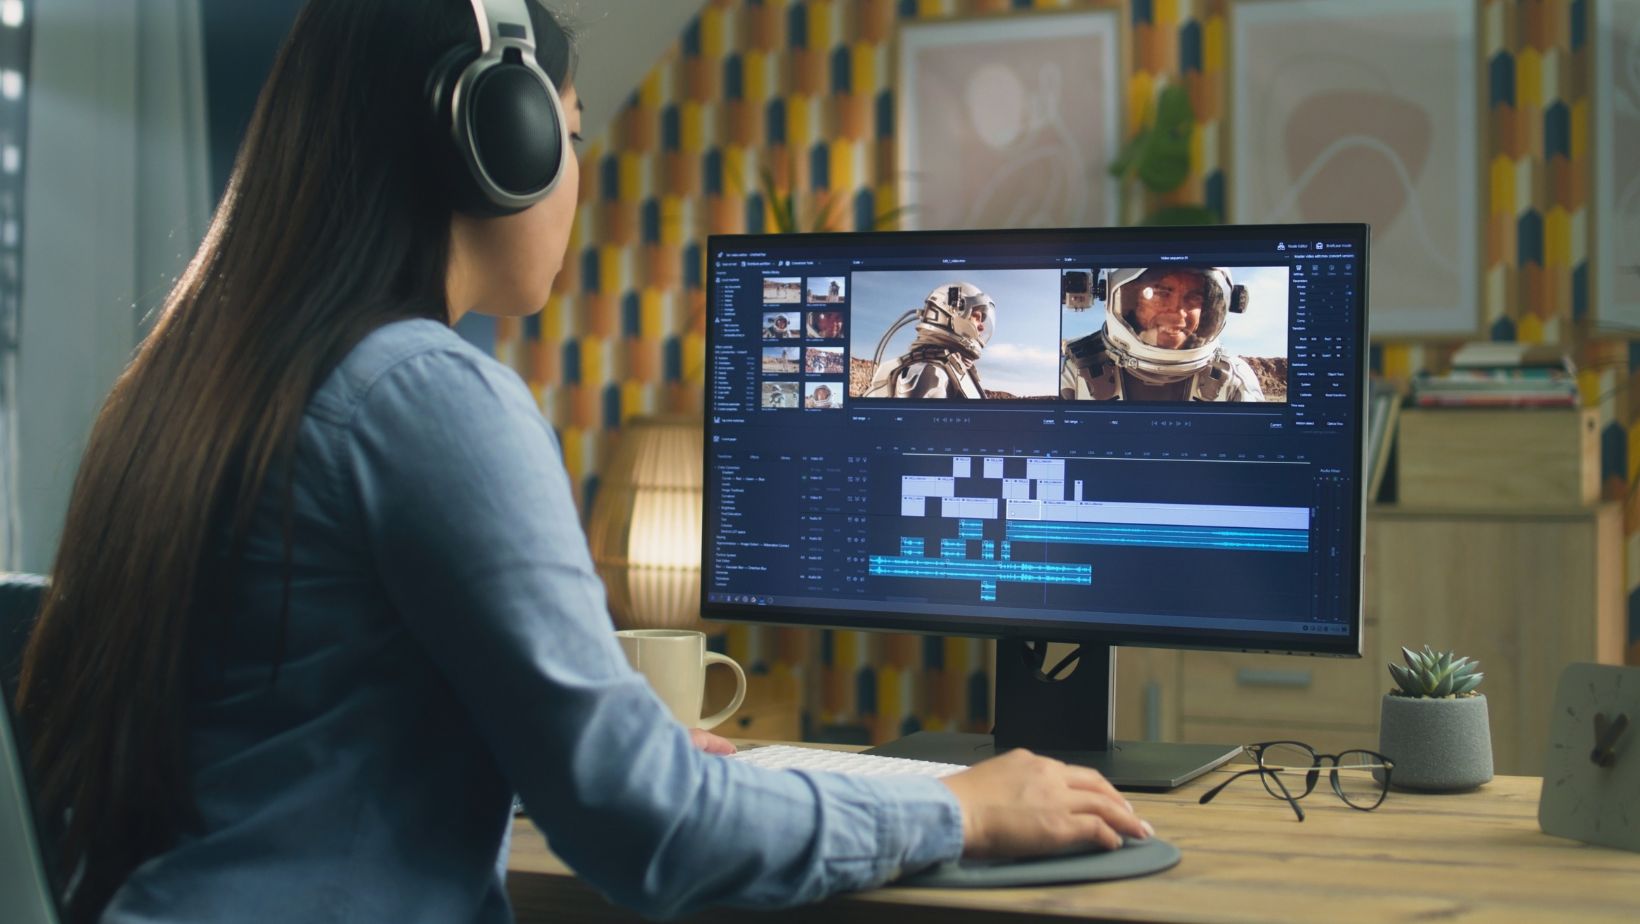The width and height of the screenshot is (1640, 924).
Task: Select the Settings icon in right panel
Action: pos(1299,269)
